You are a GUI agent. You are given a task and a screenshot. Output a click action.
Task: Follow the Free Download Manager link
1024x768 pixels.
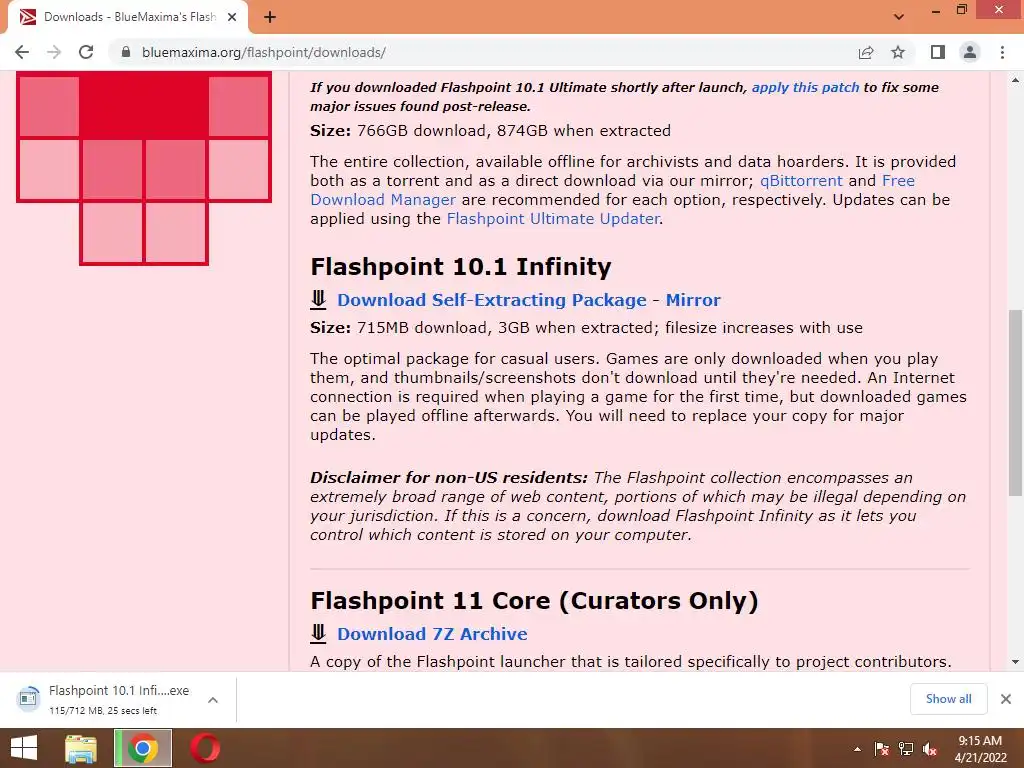613,190
